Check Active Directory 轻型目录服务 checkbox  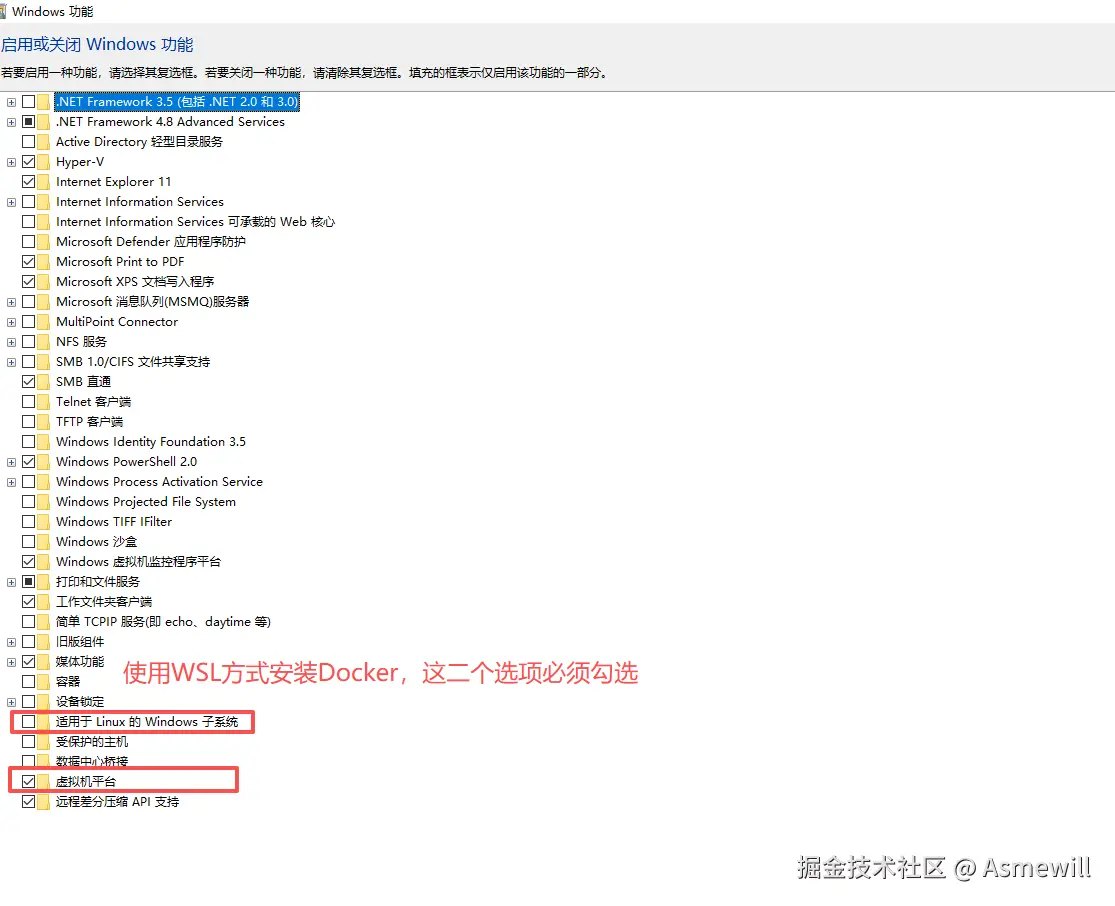28,142
